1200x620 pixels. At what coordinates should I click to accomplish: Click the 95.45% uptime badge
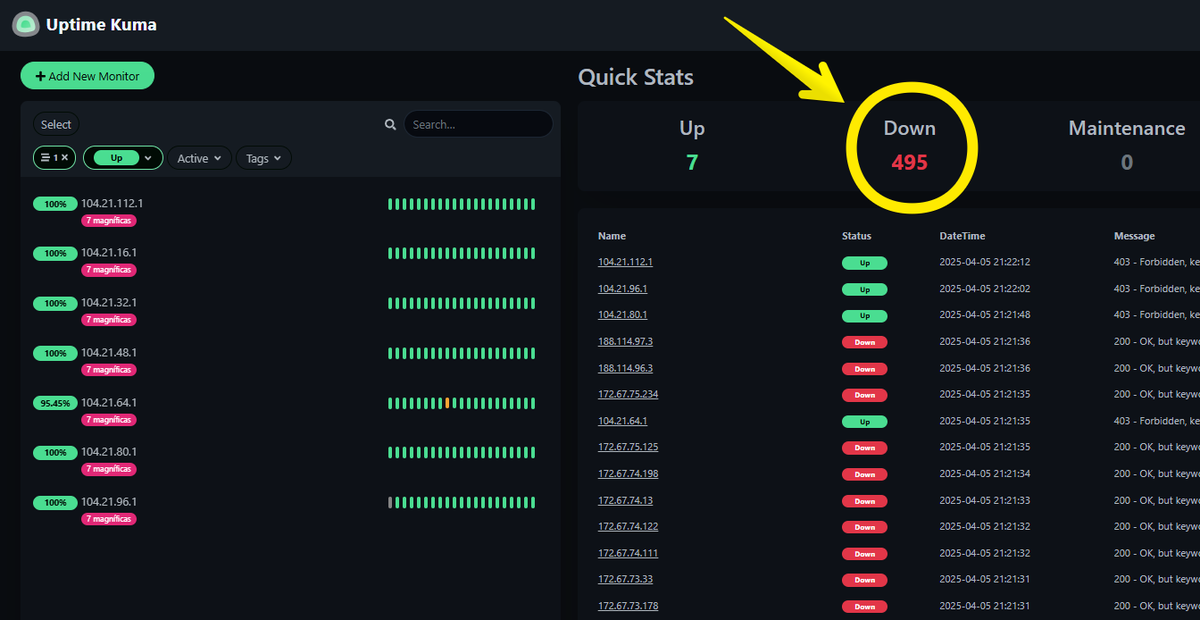[55, 403]
